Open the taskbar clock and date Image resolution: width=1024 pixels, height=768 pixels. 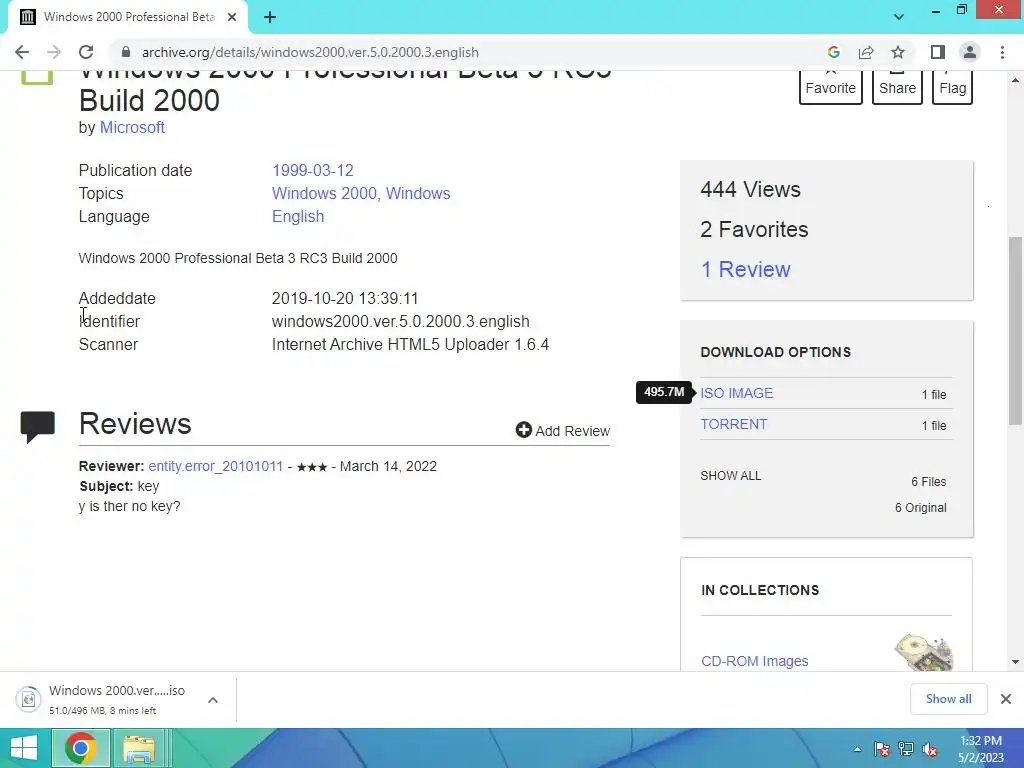pos(981,749)
